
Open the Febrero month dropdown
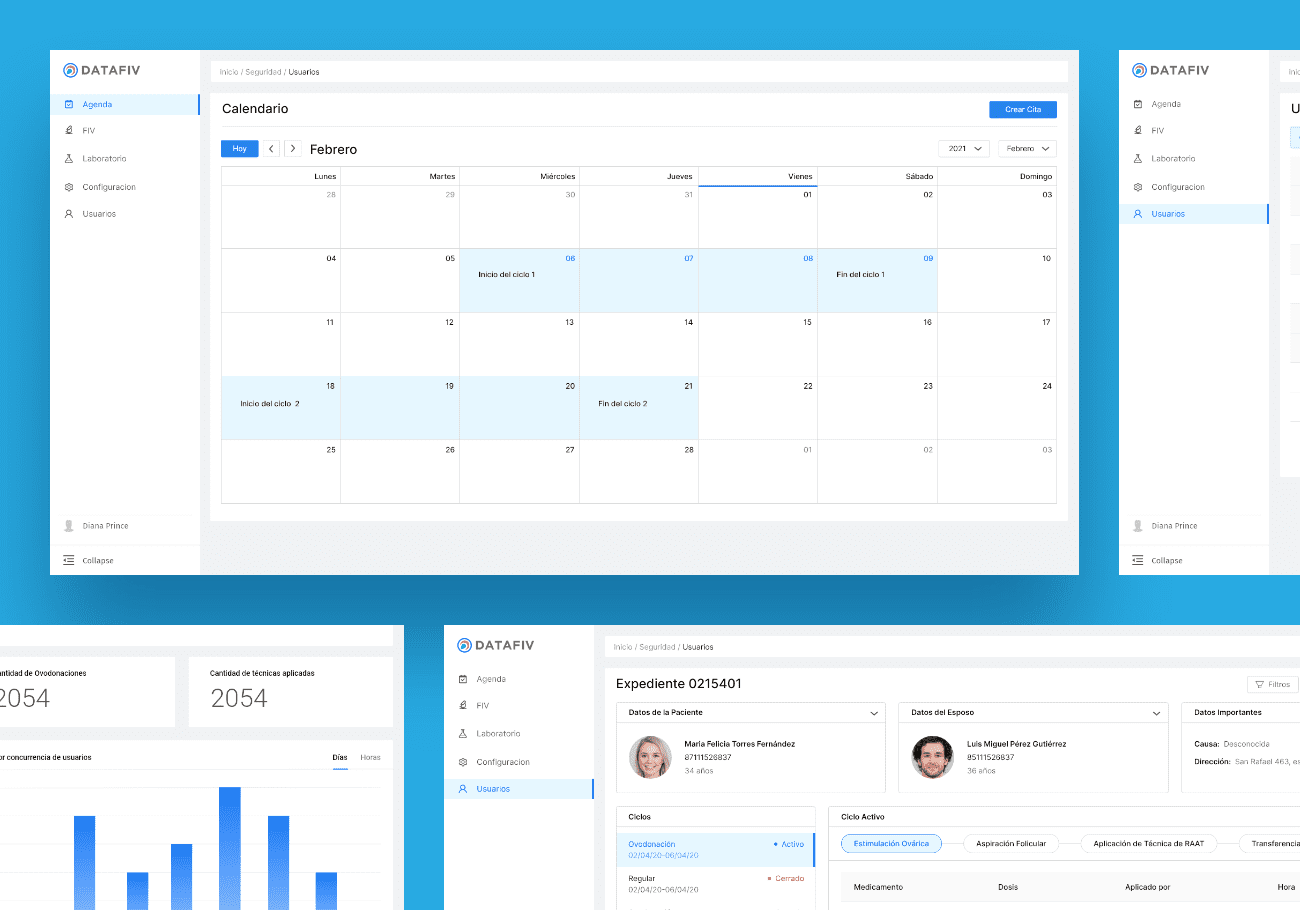[1027, 149]
